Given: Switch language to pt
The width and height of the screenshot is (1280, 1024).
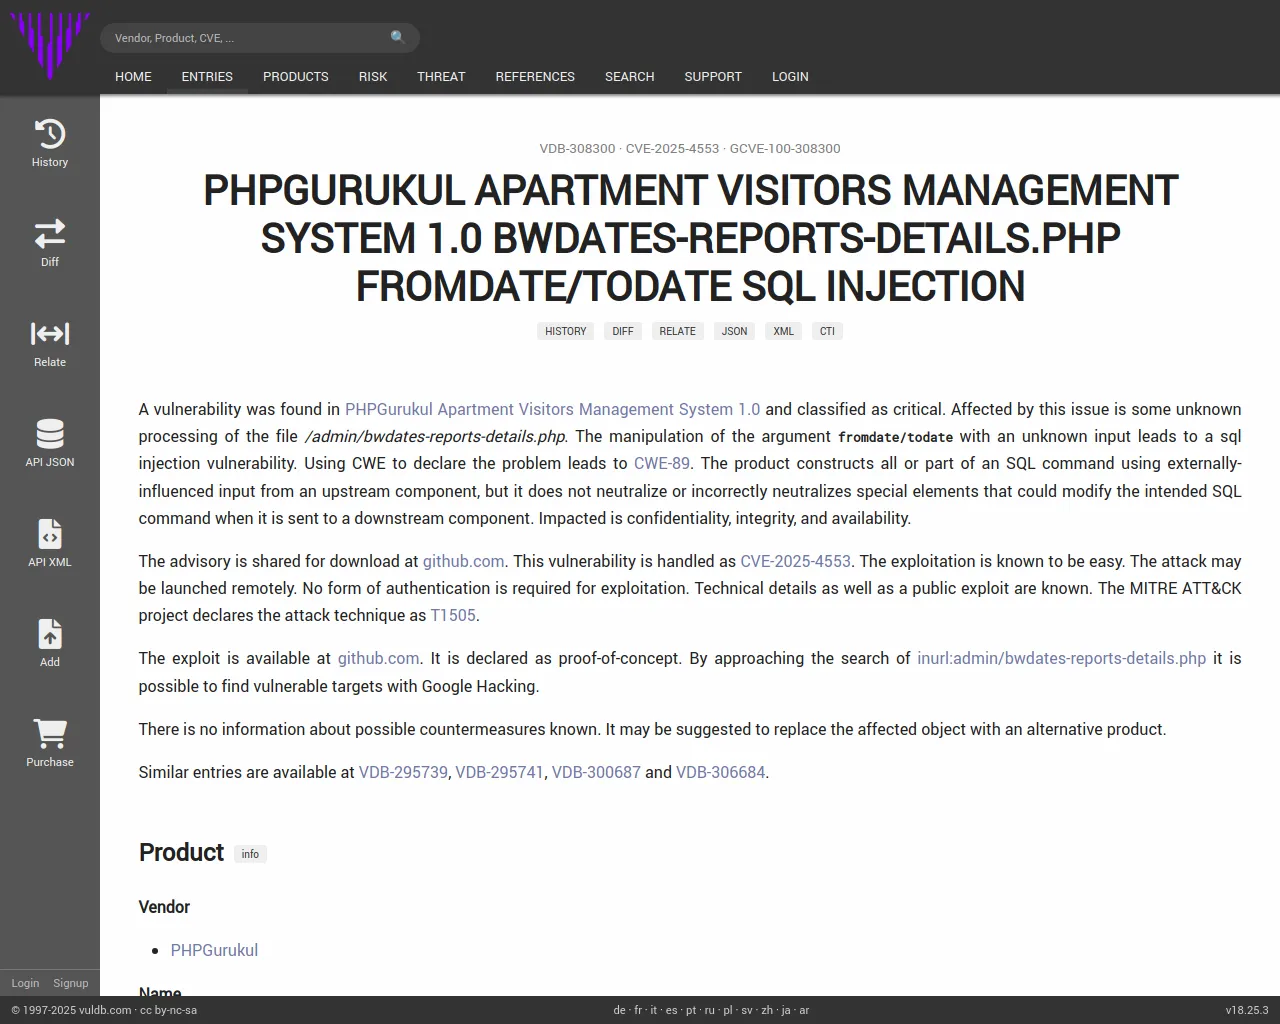Looking at the screenshot, I should pos(691,1010).
